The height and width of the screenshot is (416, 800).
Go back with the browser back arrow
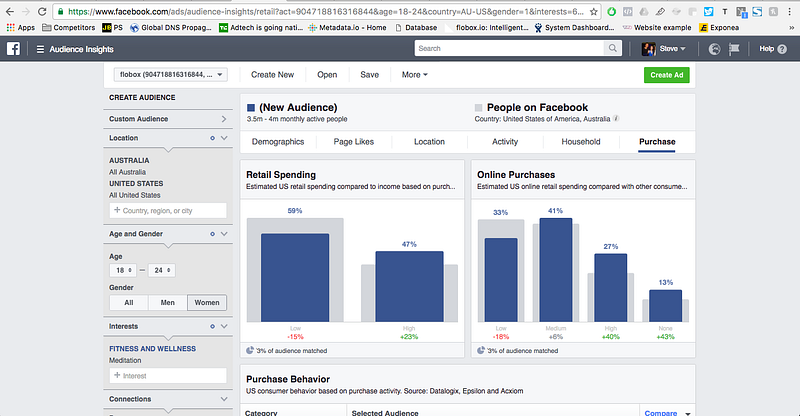pos(10,11)
